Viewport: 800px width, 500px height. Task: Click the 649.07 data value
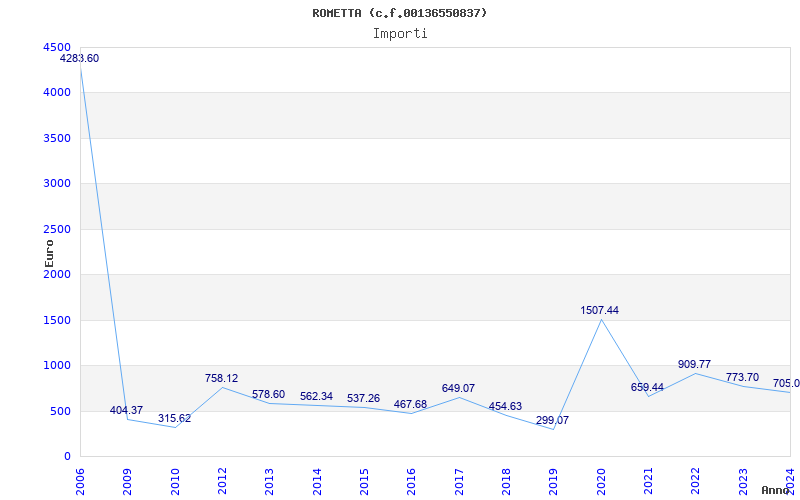pyautogui.click(x=458, y=388)
